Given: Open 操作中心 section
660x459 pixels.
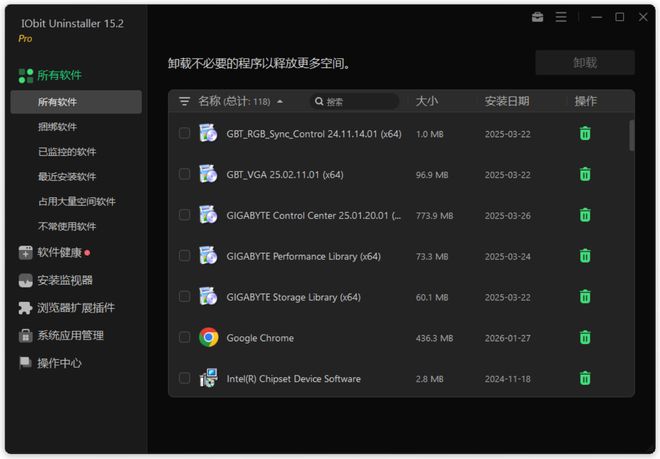Looking at the screenshot, I should (59, 363).
